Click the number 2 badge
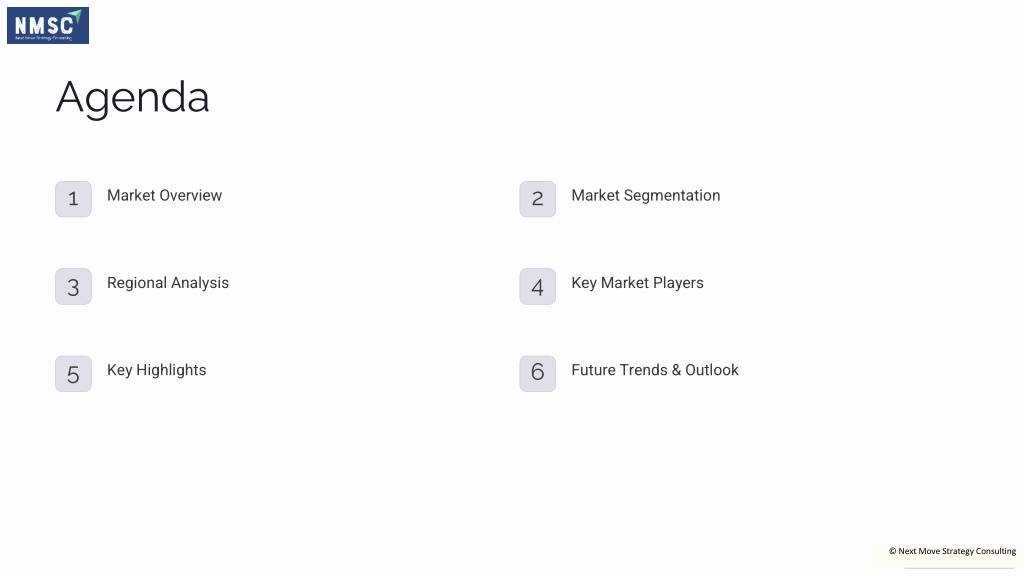 [x=537, y=199]
